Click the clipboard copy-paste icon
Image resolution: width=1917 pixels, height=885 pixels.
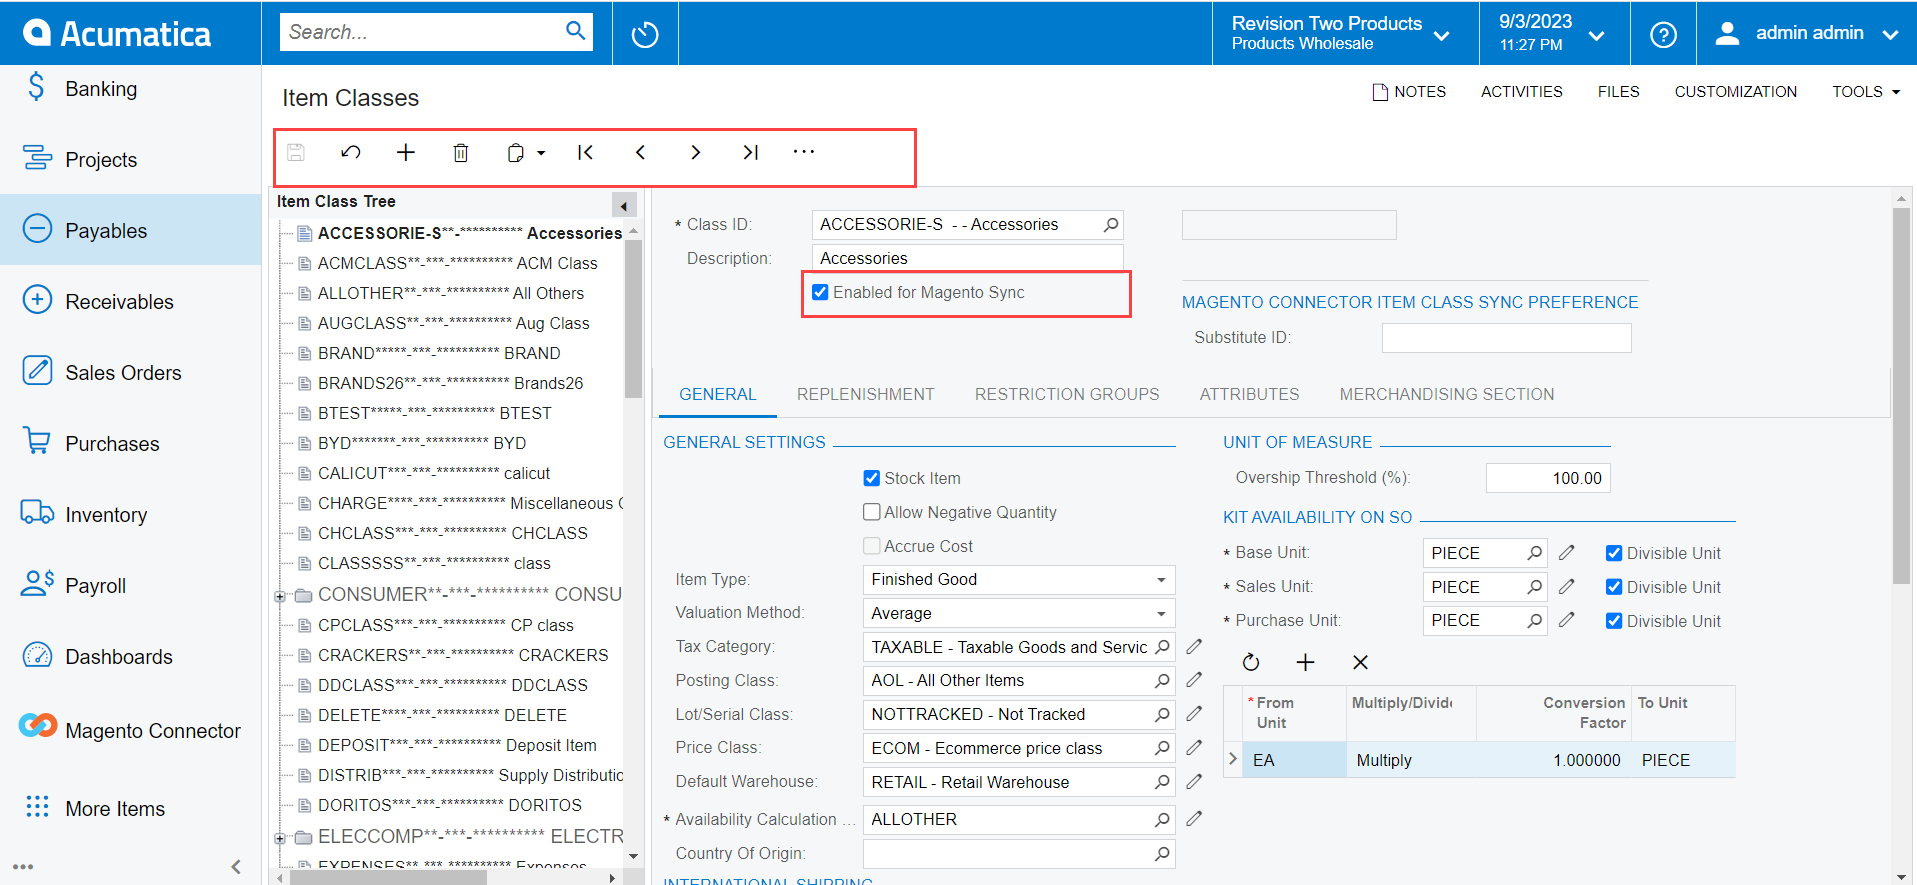point(516,153)
